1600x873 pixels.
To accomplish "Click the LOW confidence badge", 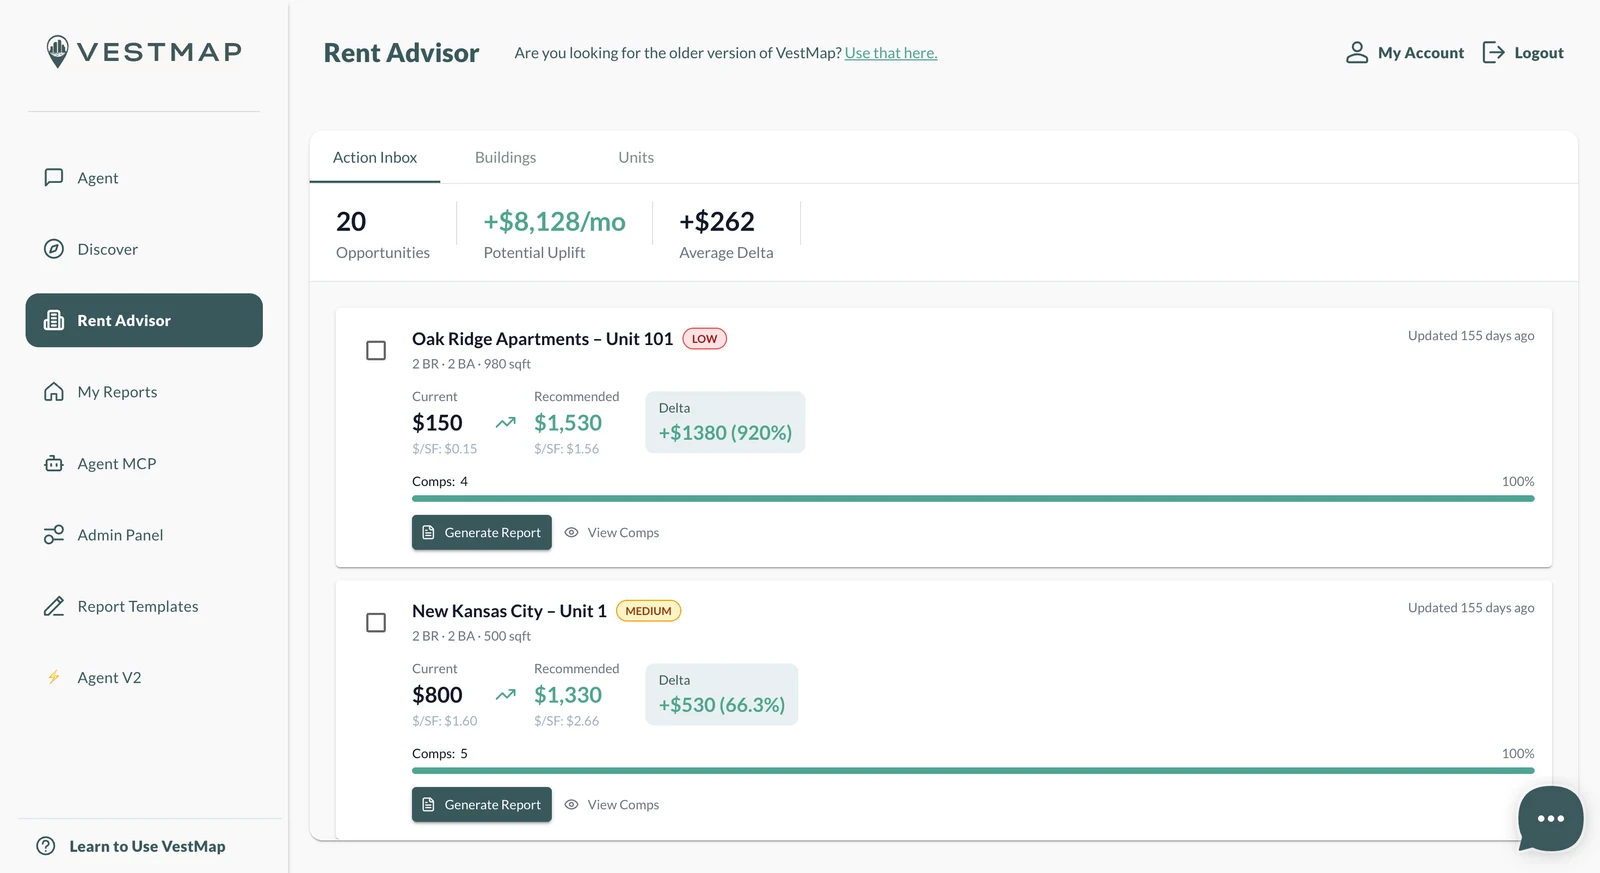I will (x=705, y=338).
